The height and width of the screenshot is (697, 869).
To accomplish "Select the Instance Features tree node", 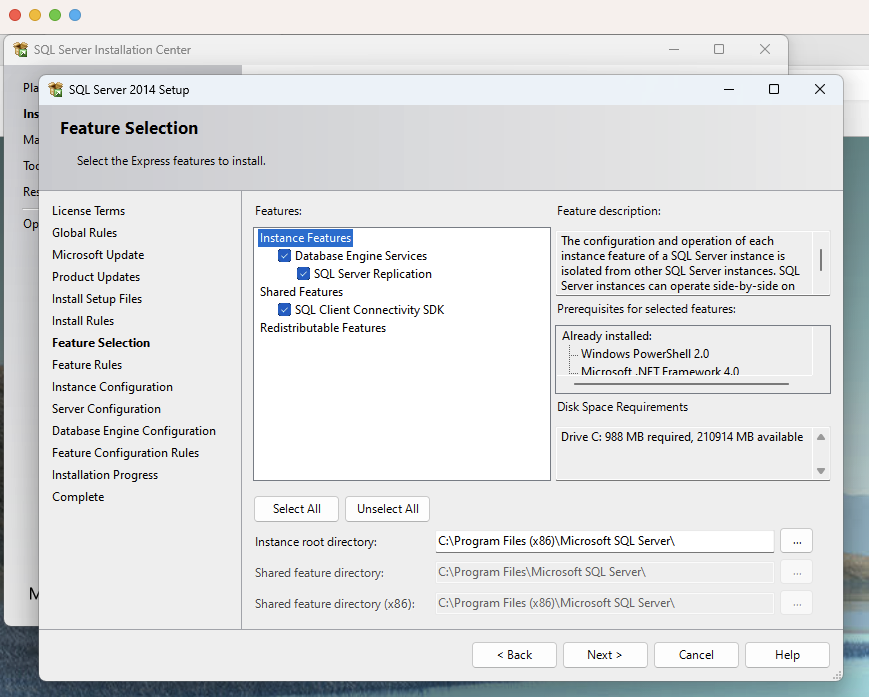I will pyautogui.click(x=305, y=238).
